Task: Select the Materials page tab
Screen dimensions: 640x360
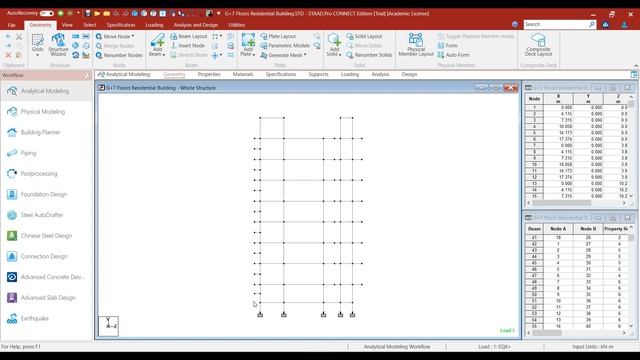Action: [x=243, y=74]
